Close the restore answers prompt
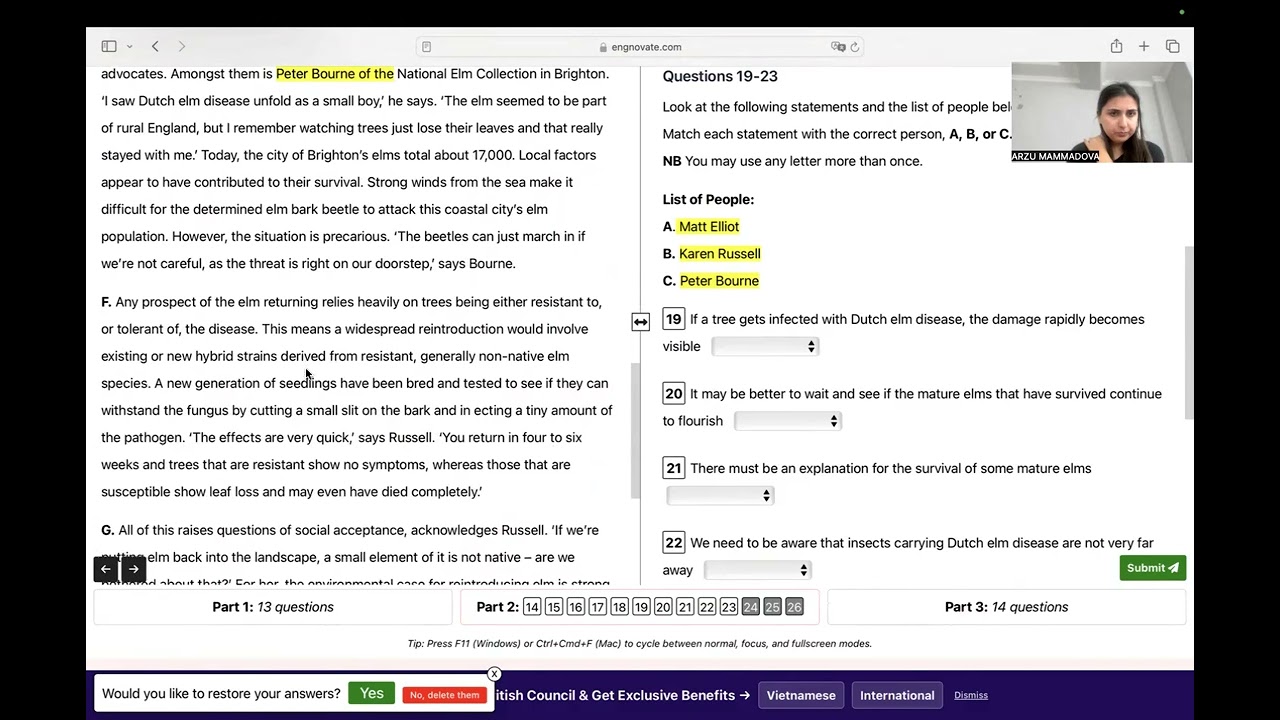1280x720 pixels. pos(494,674)
